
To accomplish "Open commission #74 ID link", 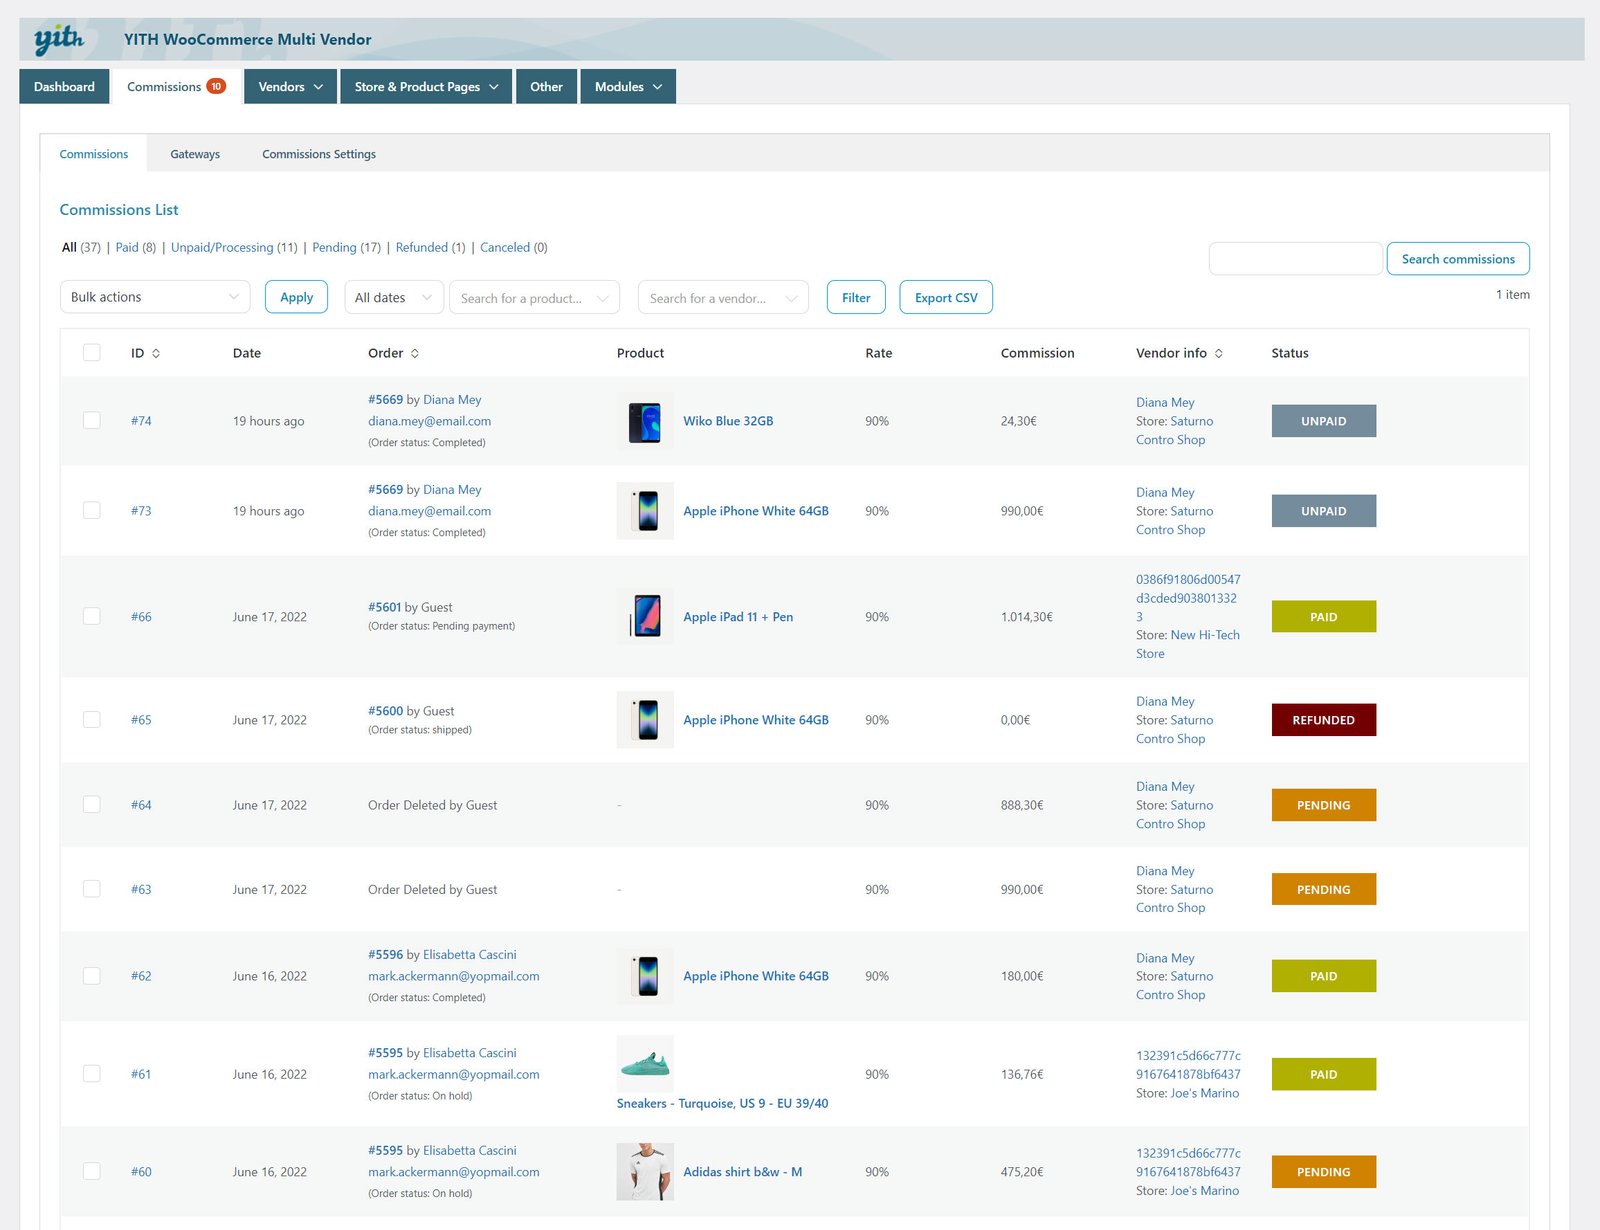I will [141, 421].
